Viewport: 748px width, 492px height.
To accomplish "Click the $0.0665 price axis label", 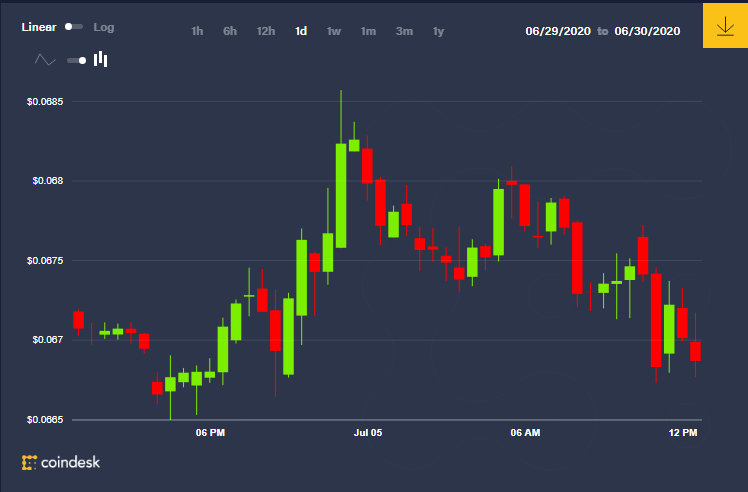I will point(45,419).
